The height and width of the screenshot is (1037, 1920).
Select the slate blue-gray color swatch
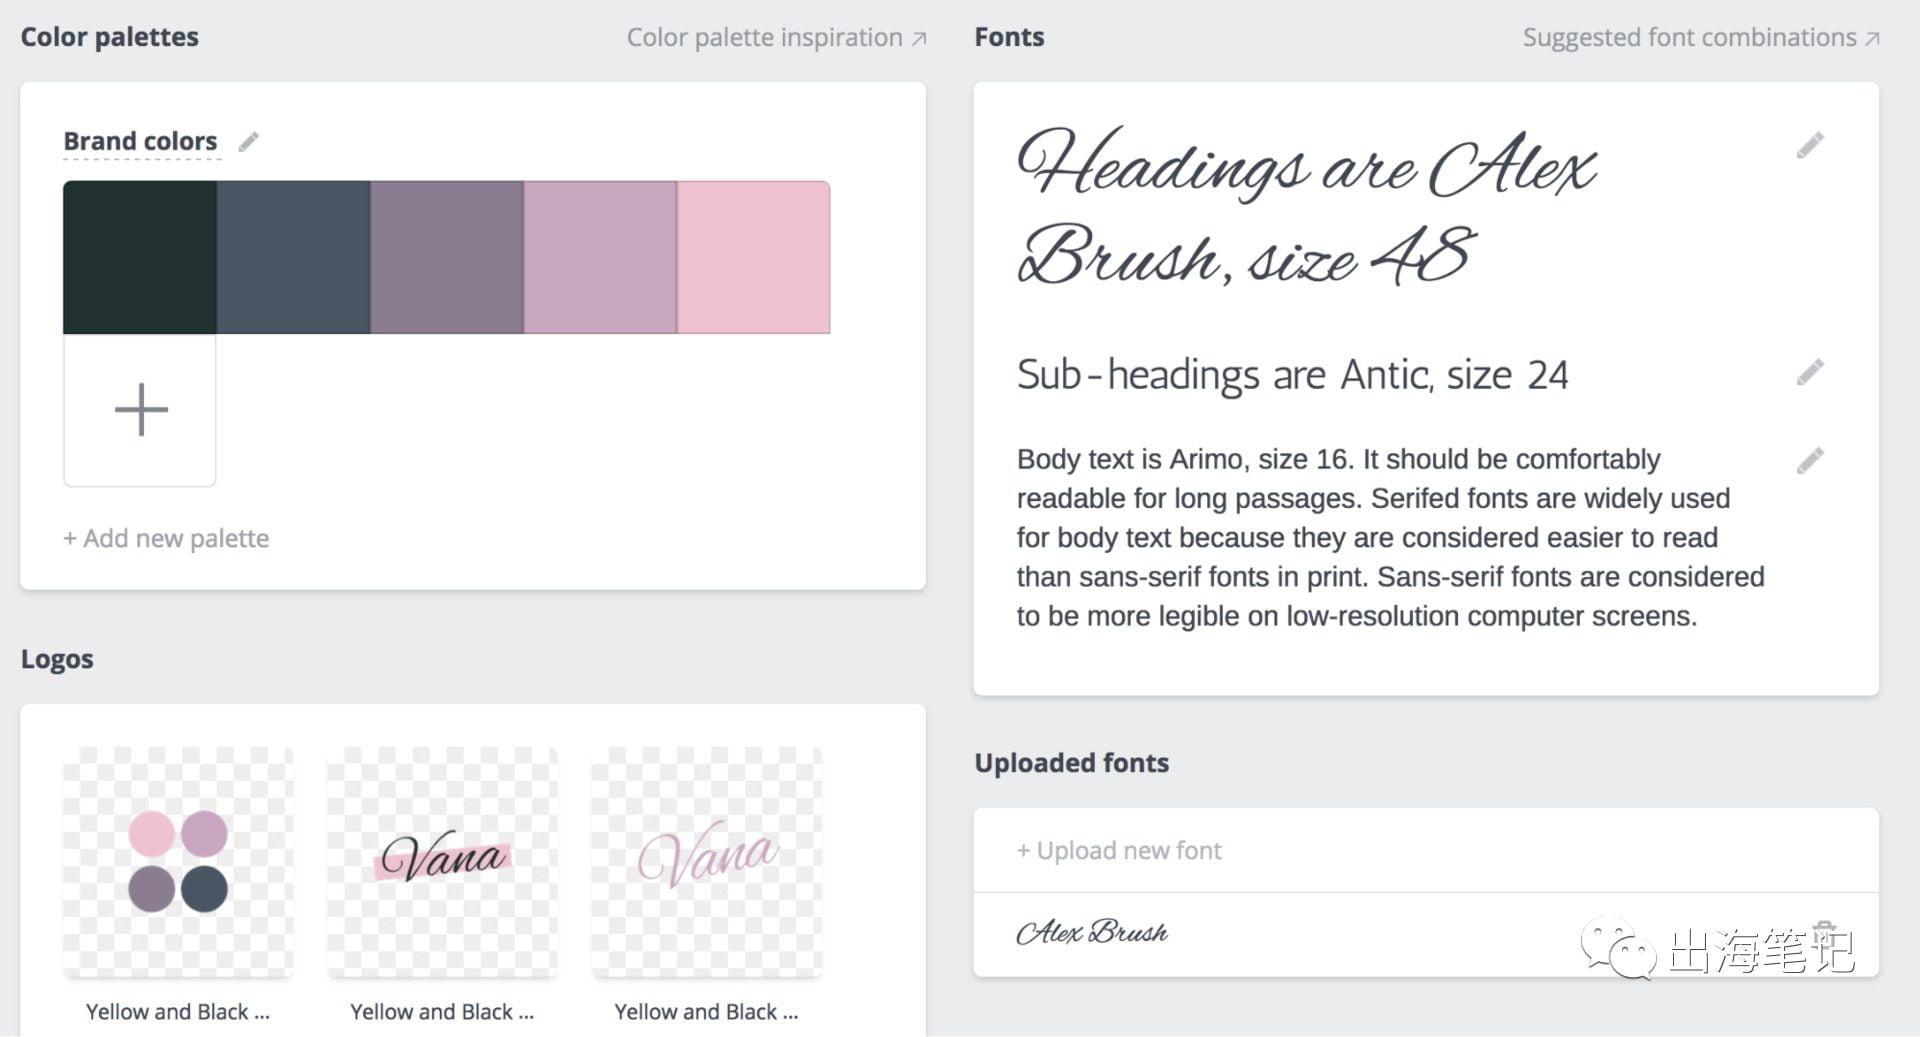pos(293,257)
